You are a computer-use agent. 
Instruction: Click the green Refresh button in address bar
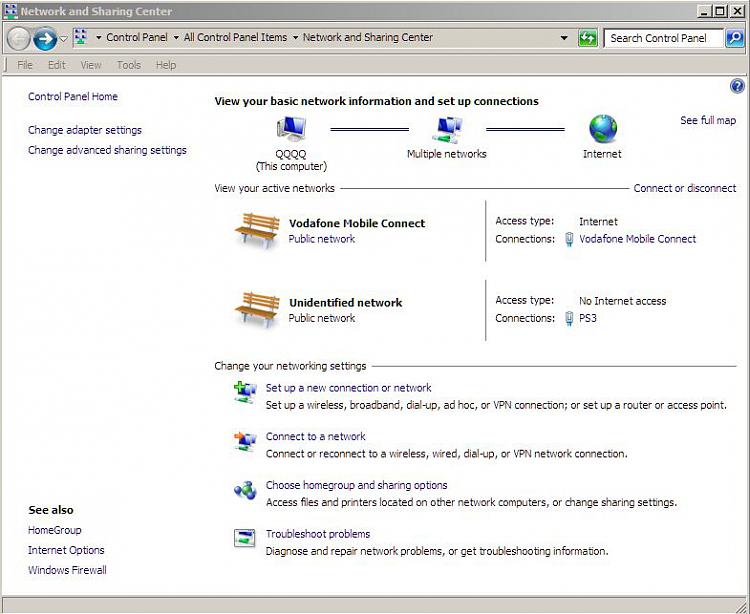(x=587, y=38)
